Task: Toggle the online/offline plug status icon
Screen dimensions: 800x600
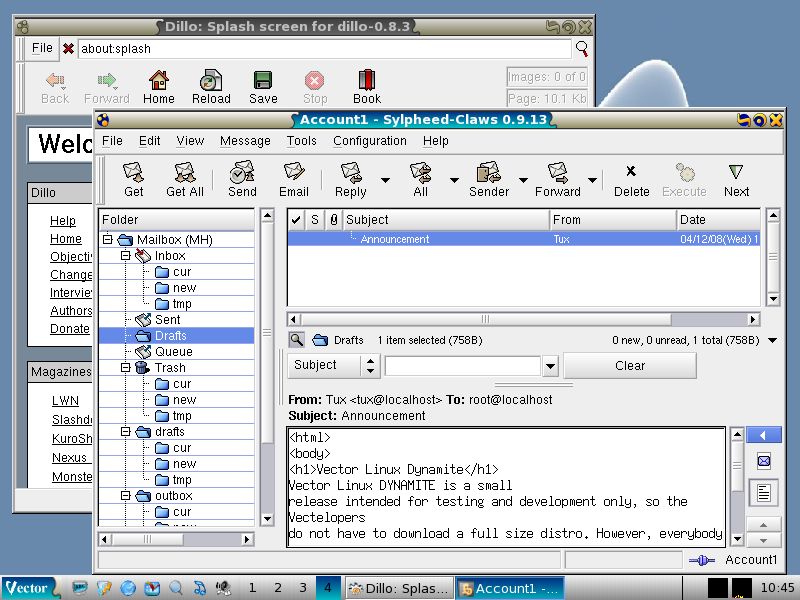Action: [702, 560]
